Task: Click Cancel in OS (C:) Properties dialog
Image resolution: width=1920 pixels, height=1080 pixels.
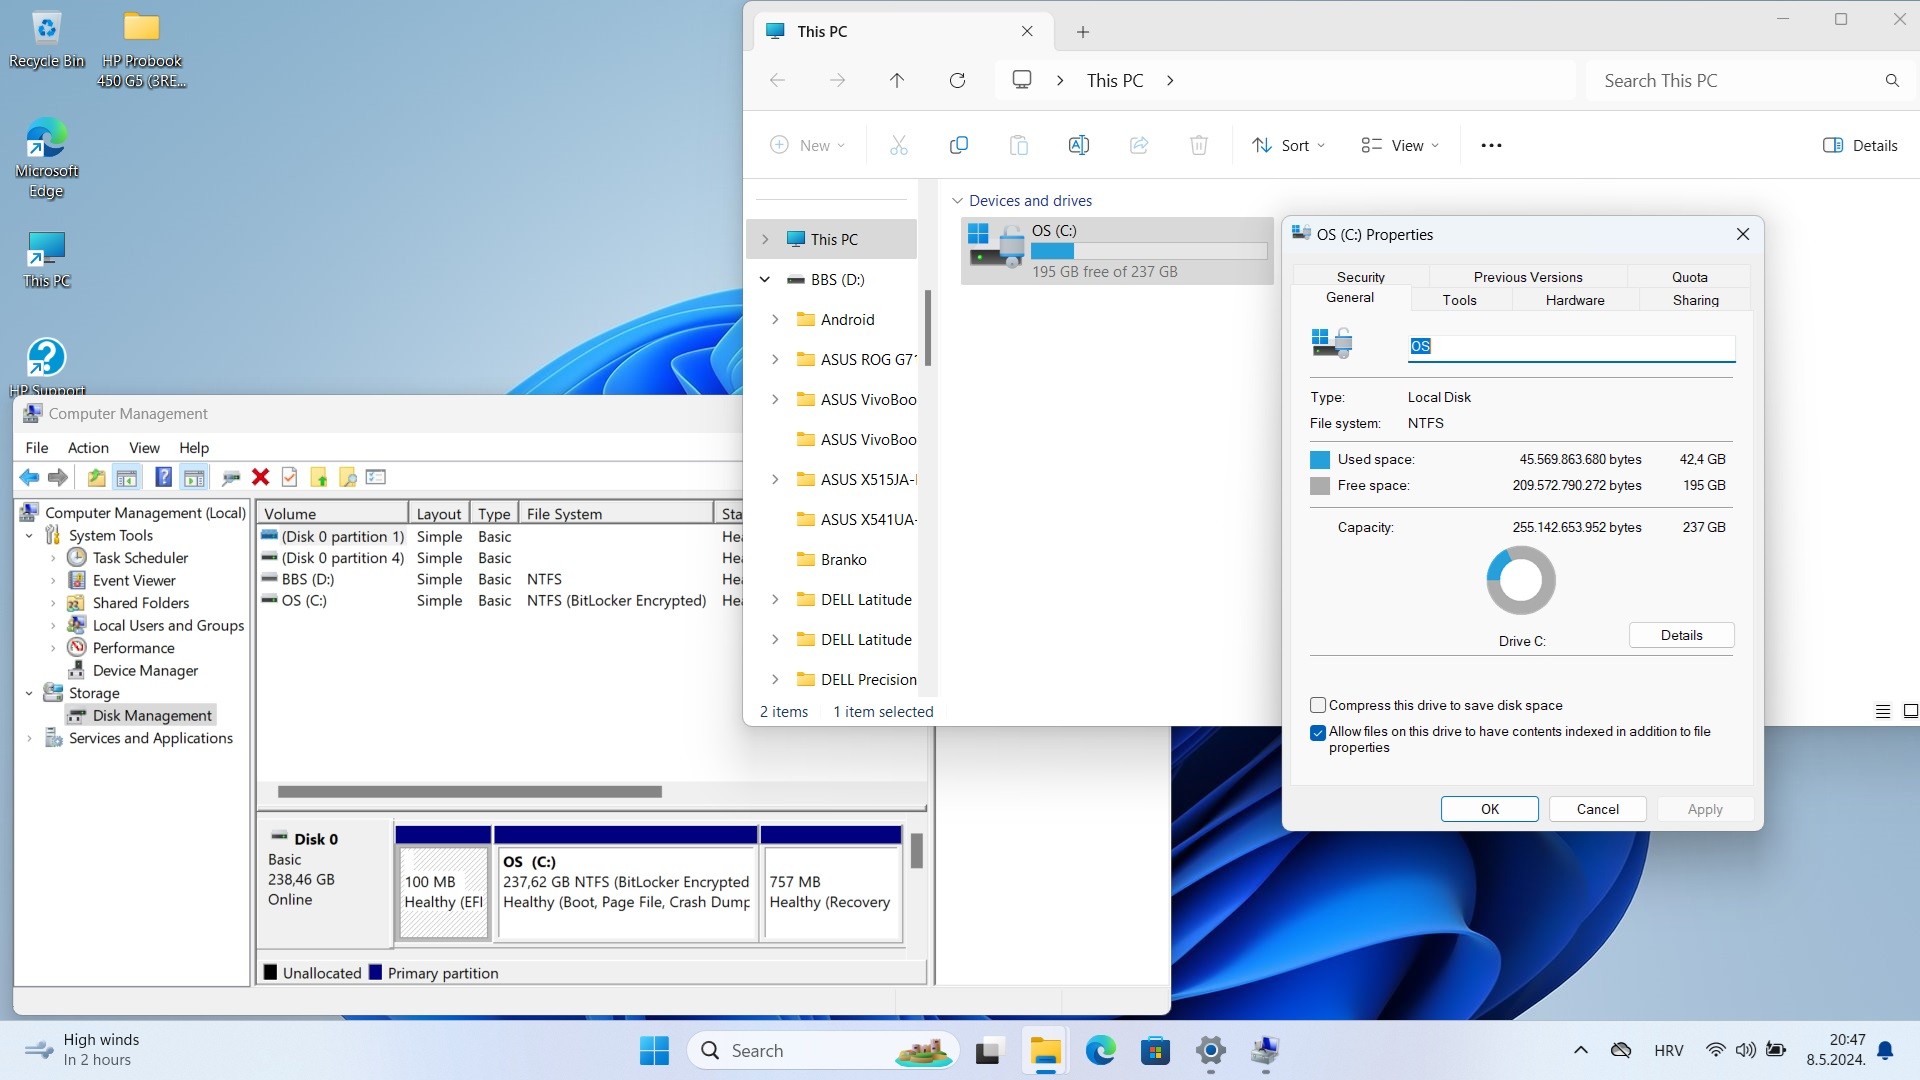Action: [1598, 809]
